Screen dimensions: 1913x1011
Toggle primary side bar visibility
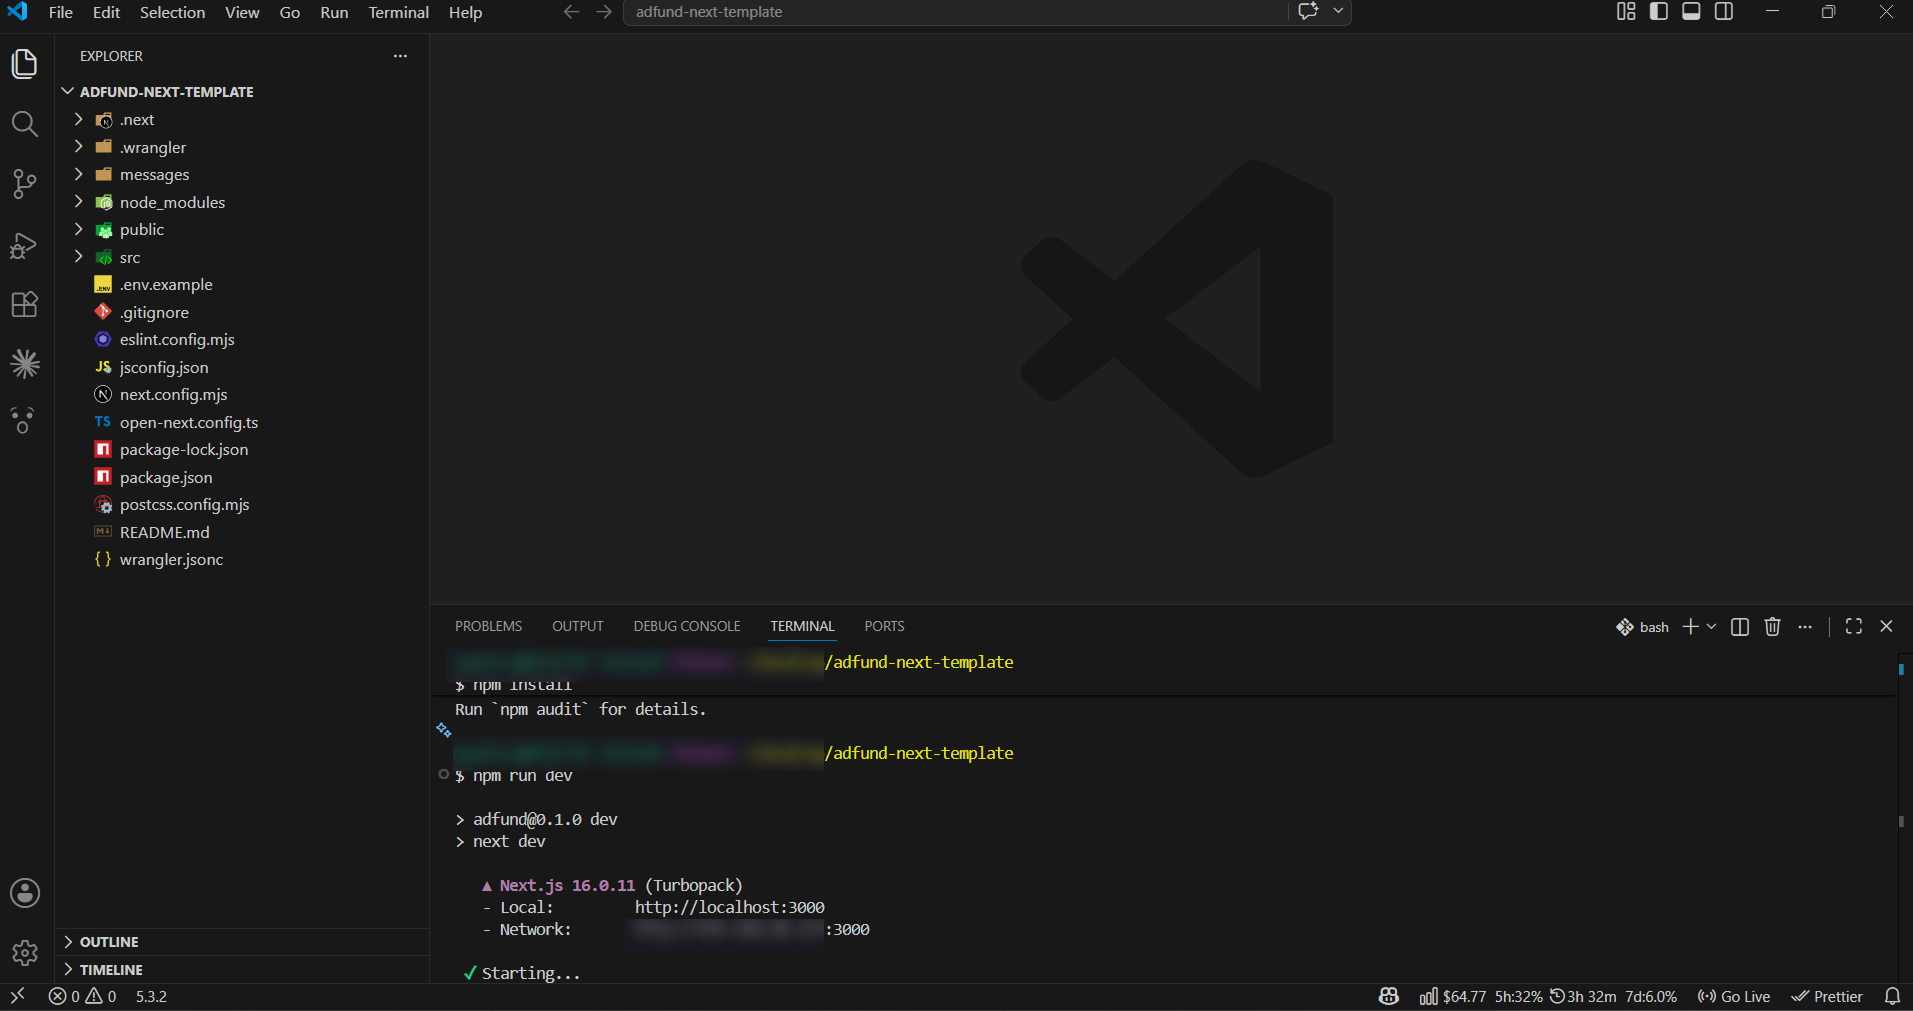click(1659, 12)
